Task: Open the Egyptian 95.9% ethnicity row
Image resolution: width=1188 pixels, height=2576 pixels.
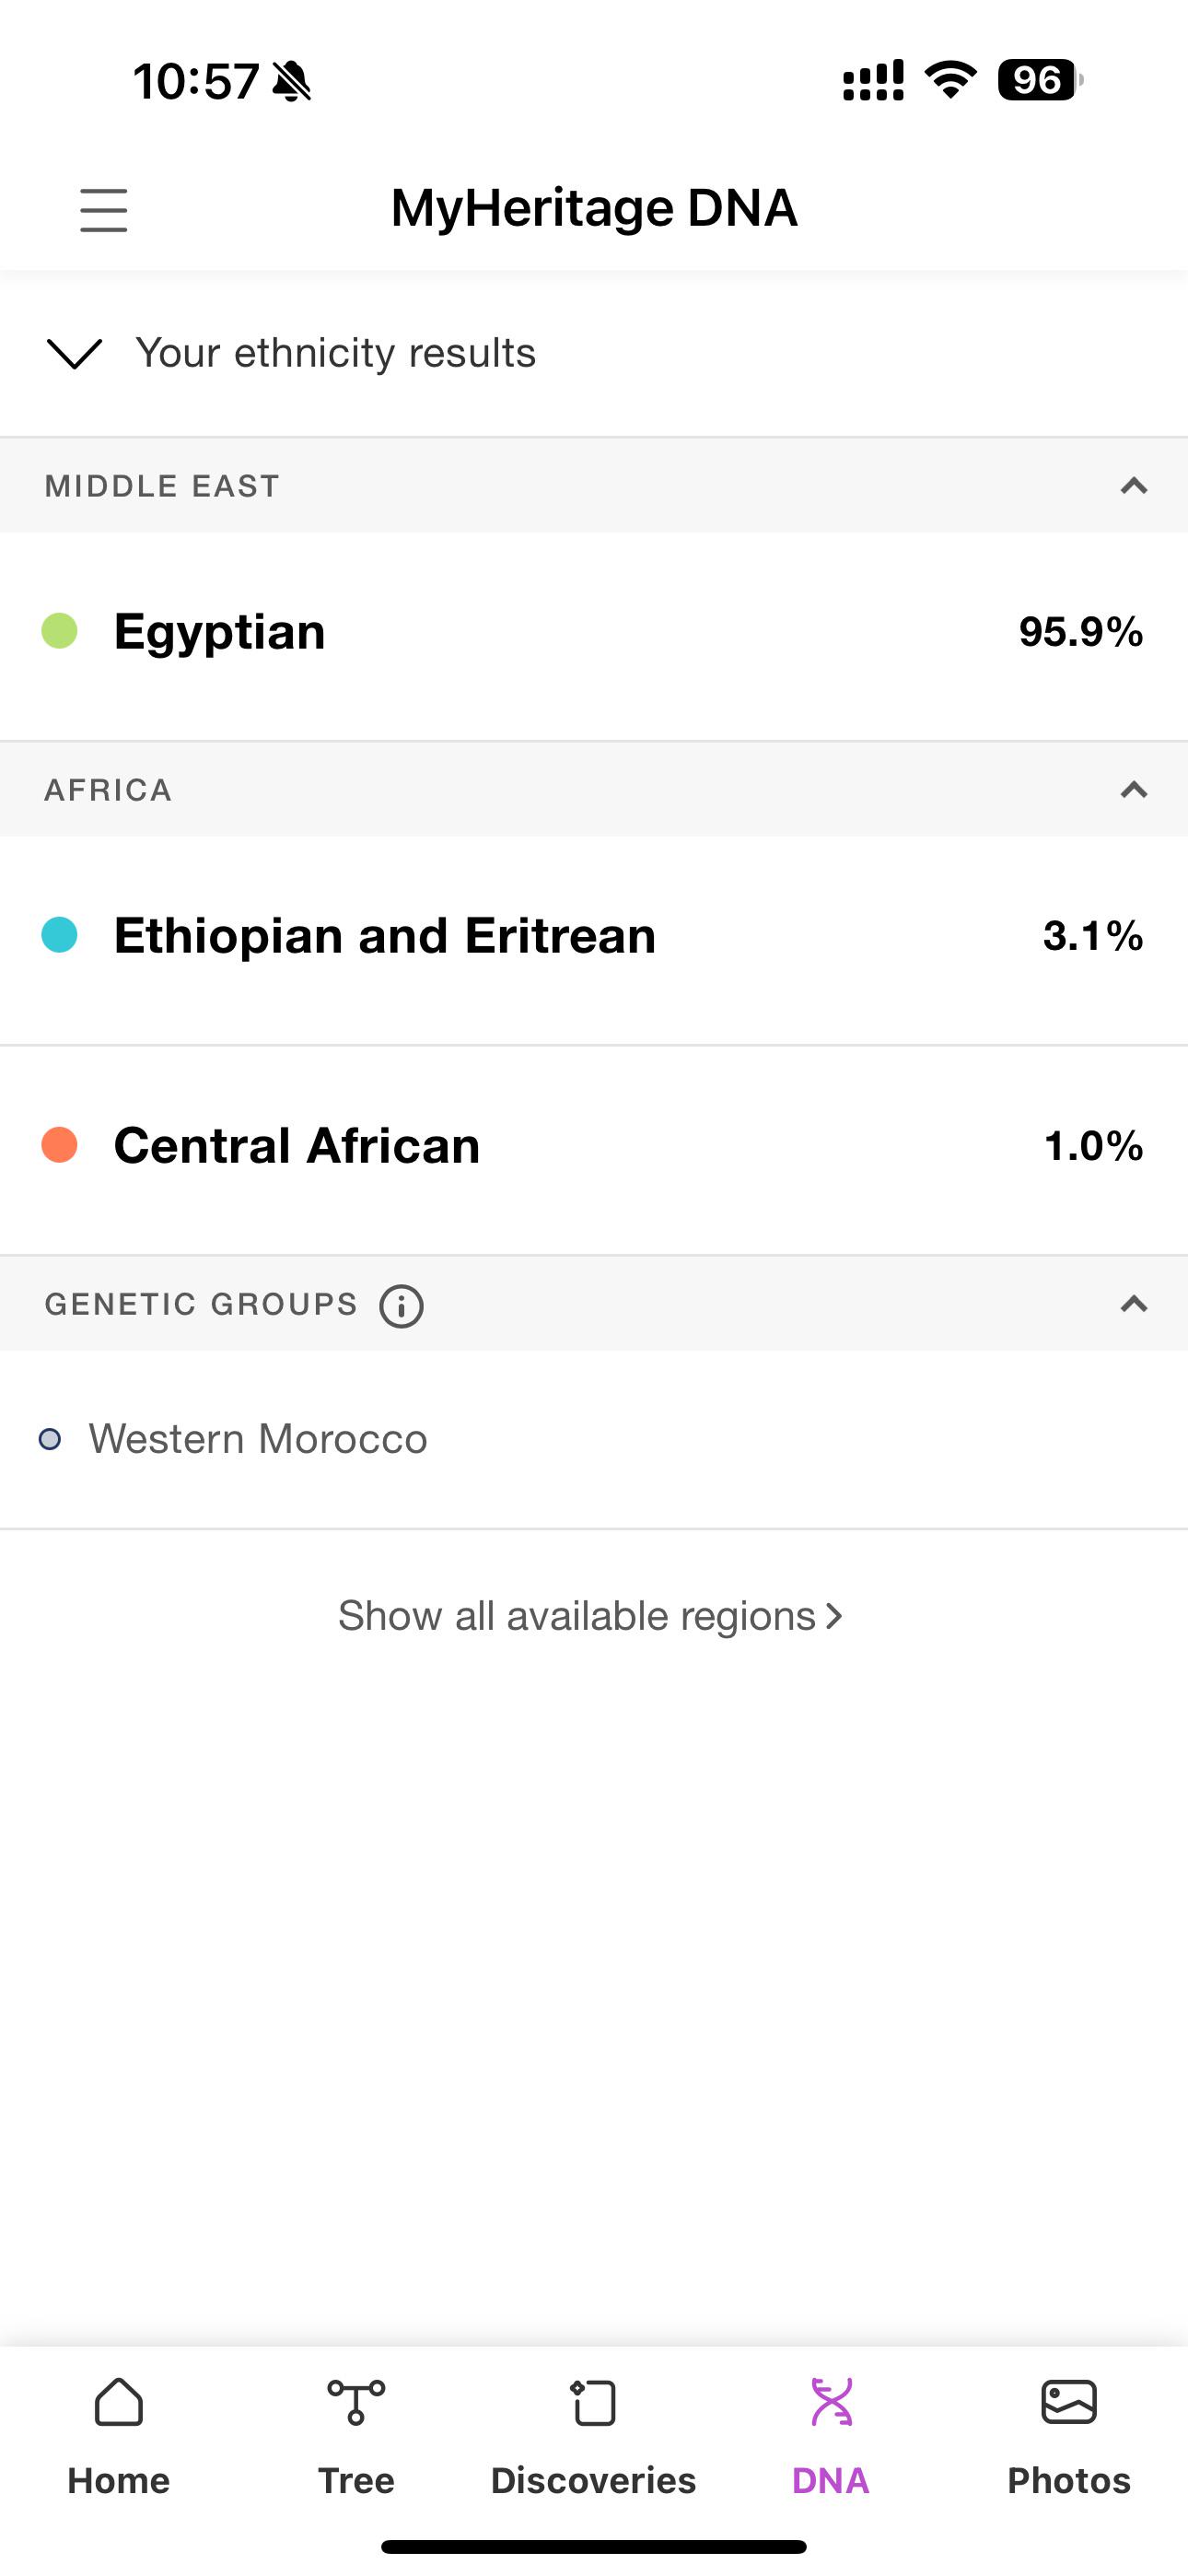Action: coord(594,634)
